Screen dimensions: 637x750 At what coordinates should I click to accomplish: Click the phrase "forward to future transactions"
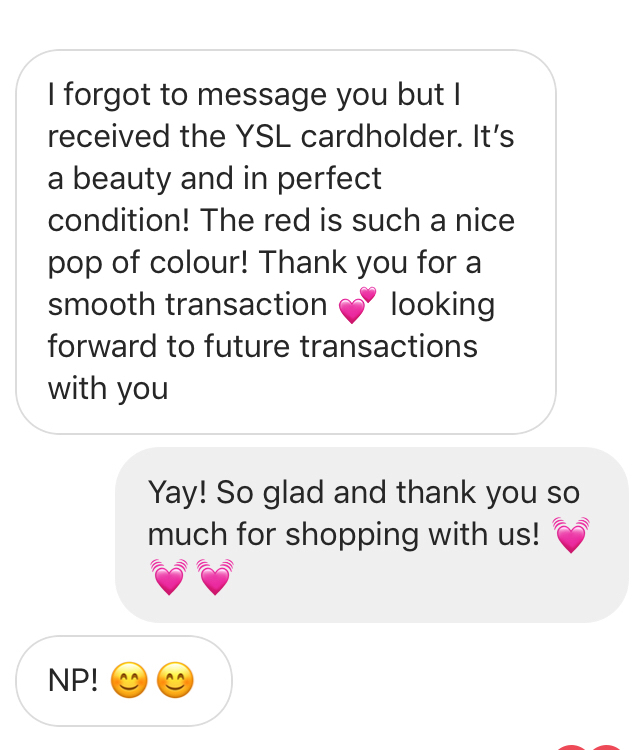[x=263, y=346]
